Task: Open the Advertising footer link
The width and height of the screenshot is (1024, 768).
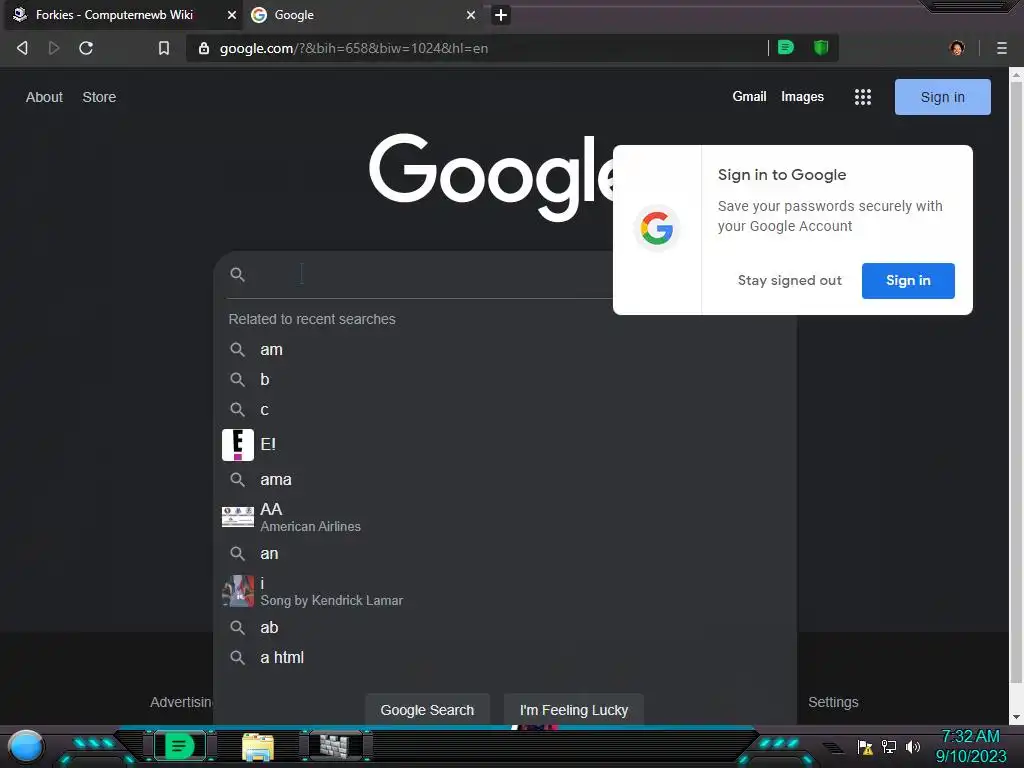Action: click(x=182, y=702)
